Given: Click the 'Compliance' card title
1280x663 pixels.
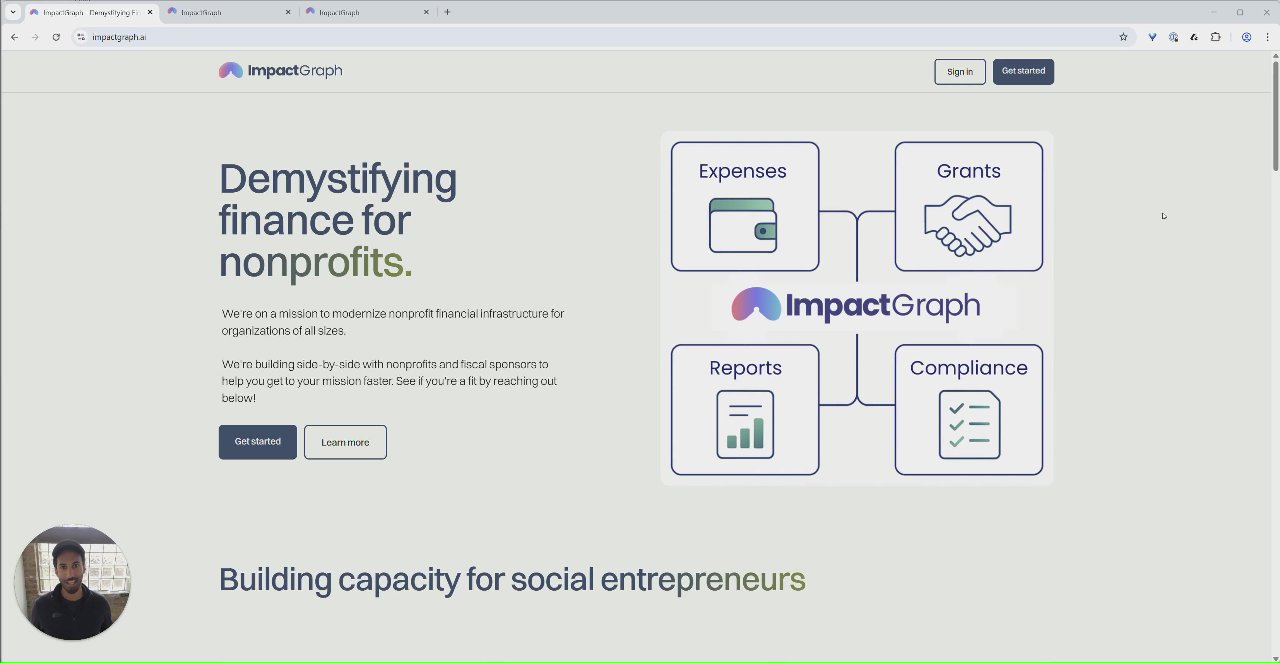Looking at the screenshot, I should point(969,368).
